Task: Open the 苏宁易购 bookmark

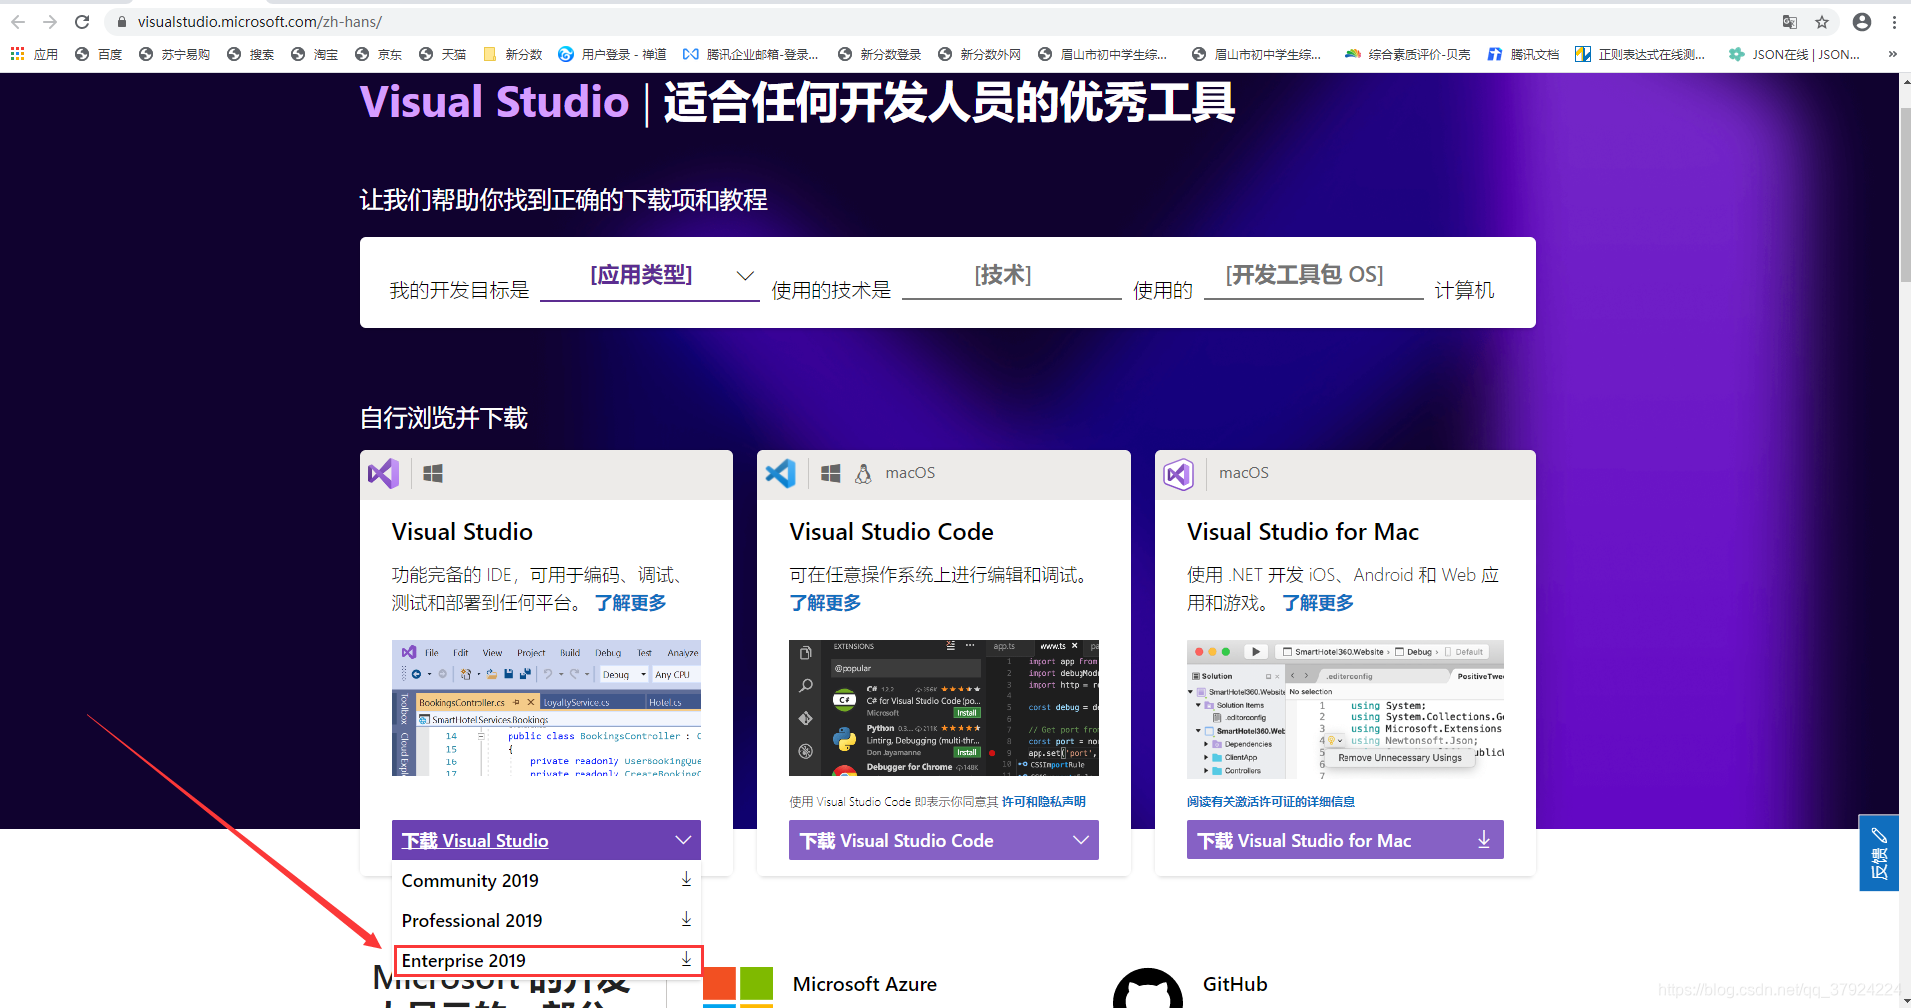Action: coord(174,54)
